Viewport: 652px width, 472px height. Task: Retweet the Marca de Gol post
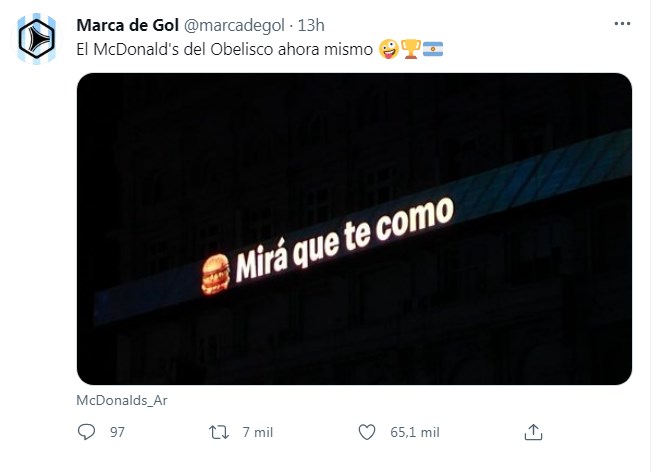tap(219, 432)
